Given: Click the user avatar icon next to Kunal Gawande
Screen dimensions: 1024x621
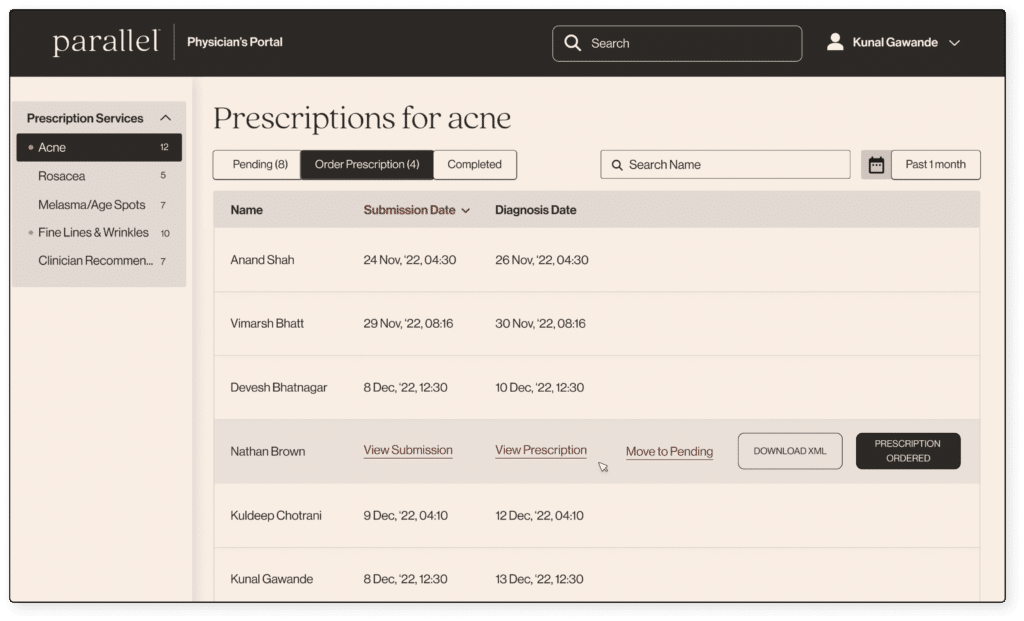Looking at the screenshot, I should pos(835,42).
